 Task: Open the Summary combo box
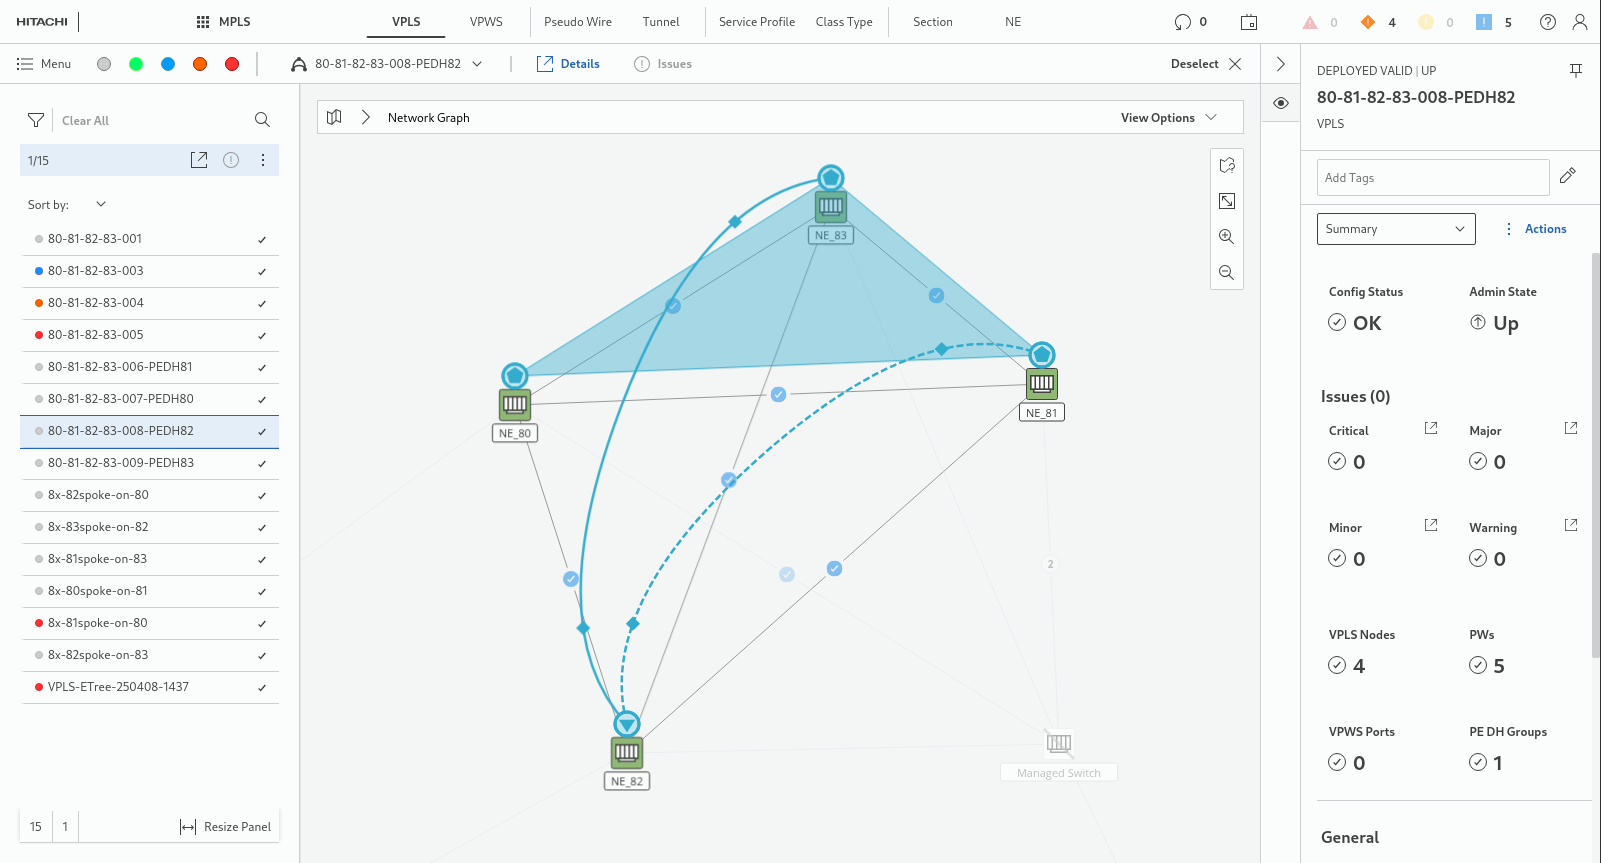click(1395, 229)
